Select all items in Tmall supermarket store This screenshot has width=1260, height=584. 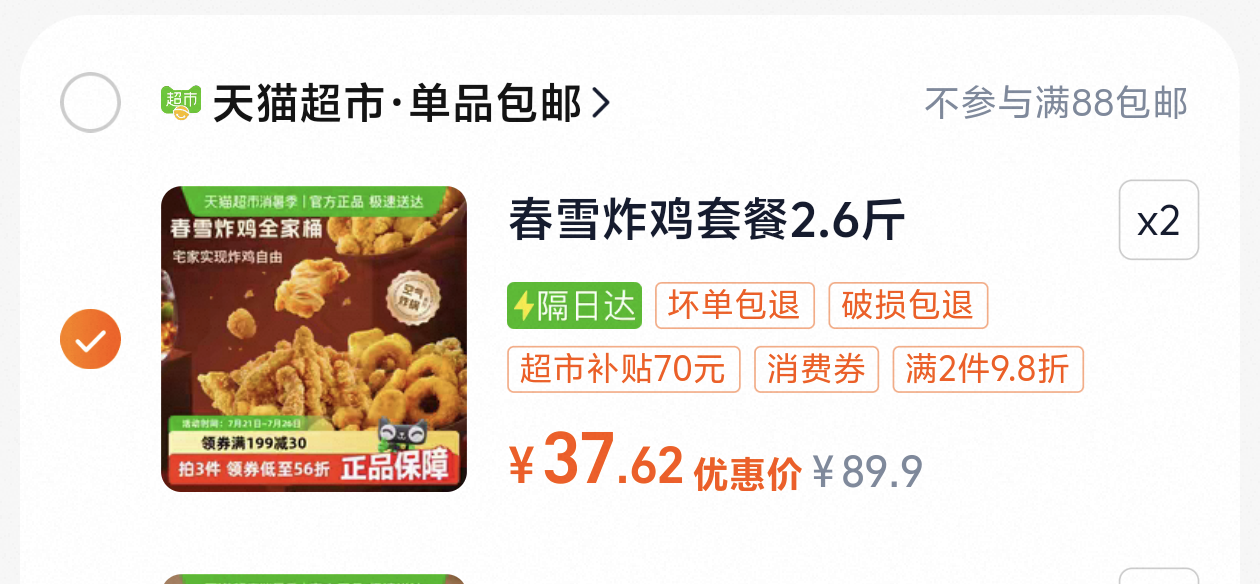91,102
